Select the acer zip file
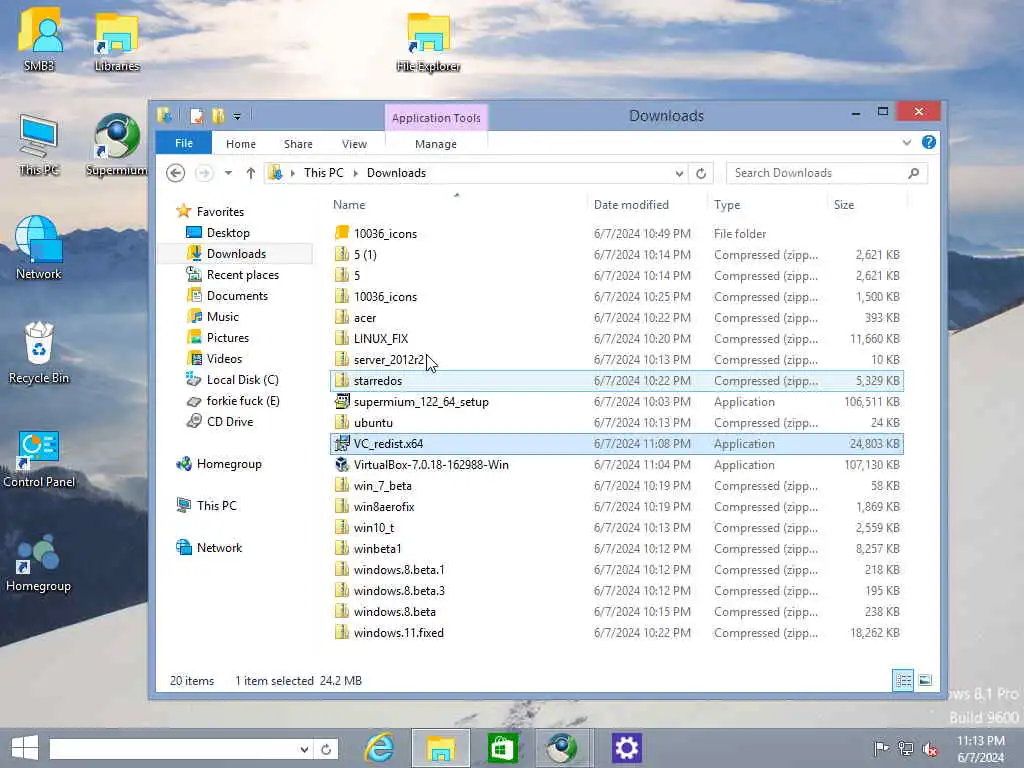This screenshot has width=1024, height=768. (617, 317)
